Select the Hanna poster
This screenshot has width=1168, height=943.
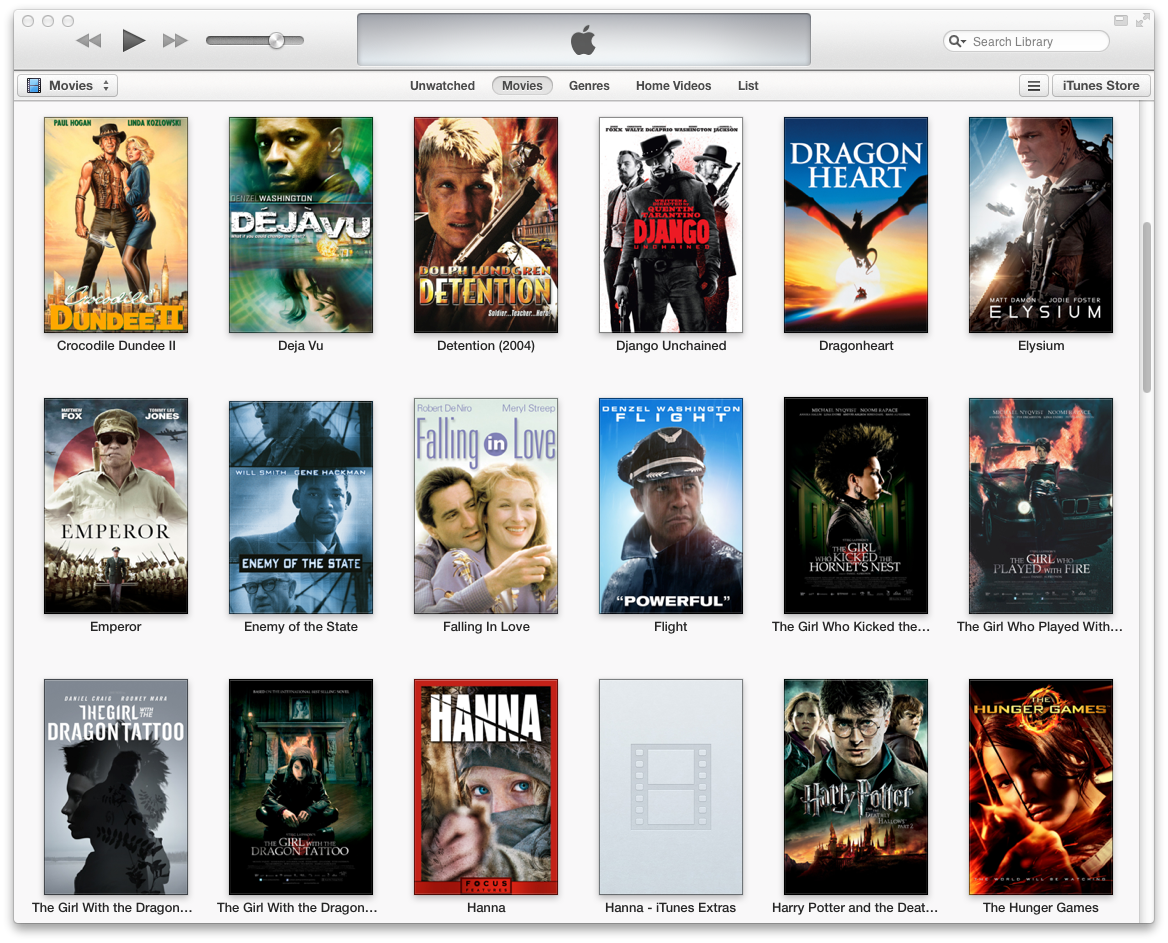486,787
